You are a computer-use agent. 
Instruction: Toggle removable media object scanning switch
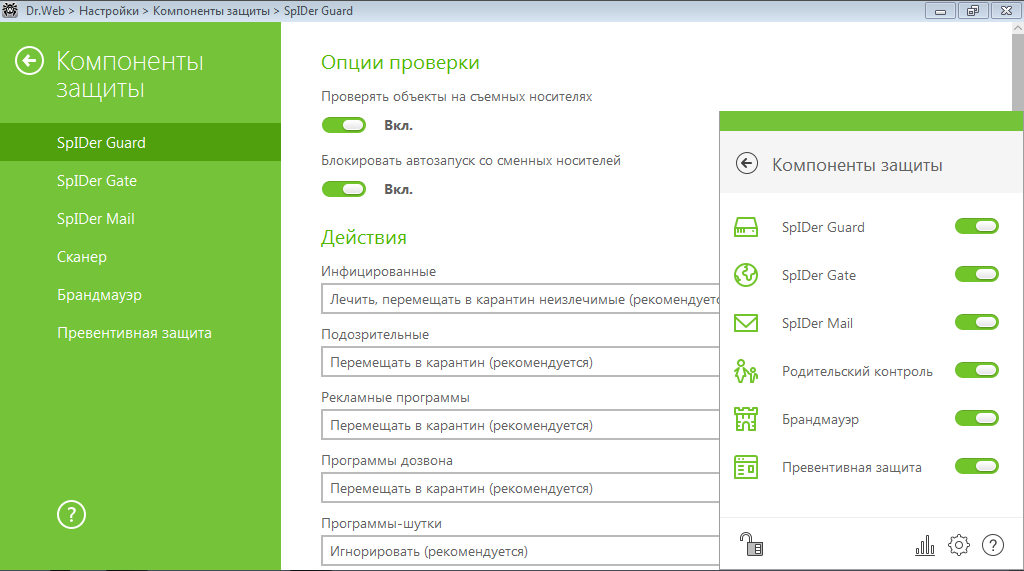344,125
